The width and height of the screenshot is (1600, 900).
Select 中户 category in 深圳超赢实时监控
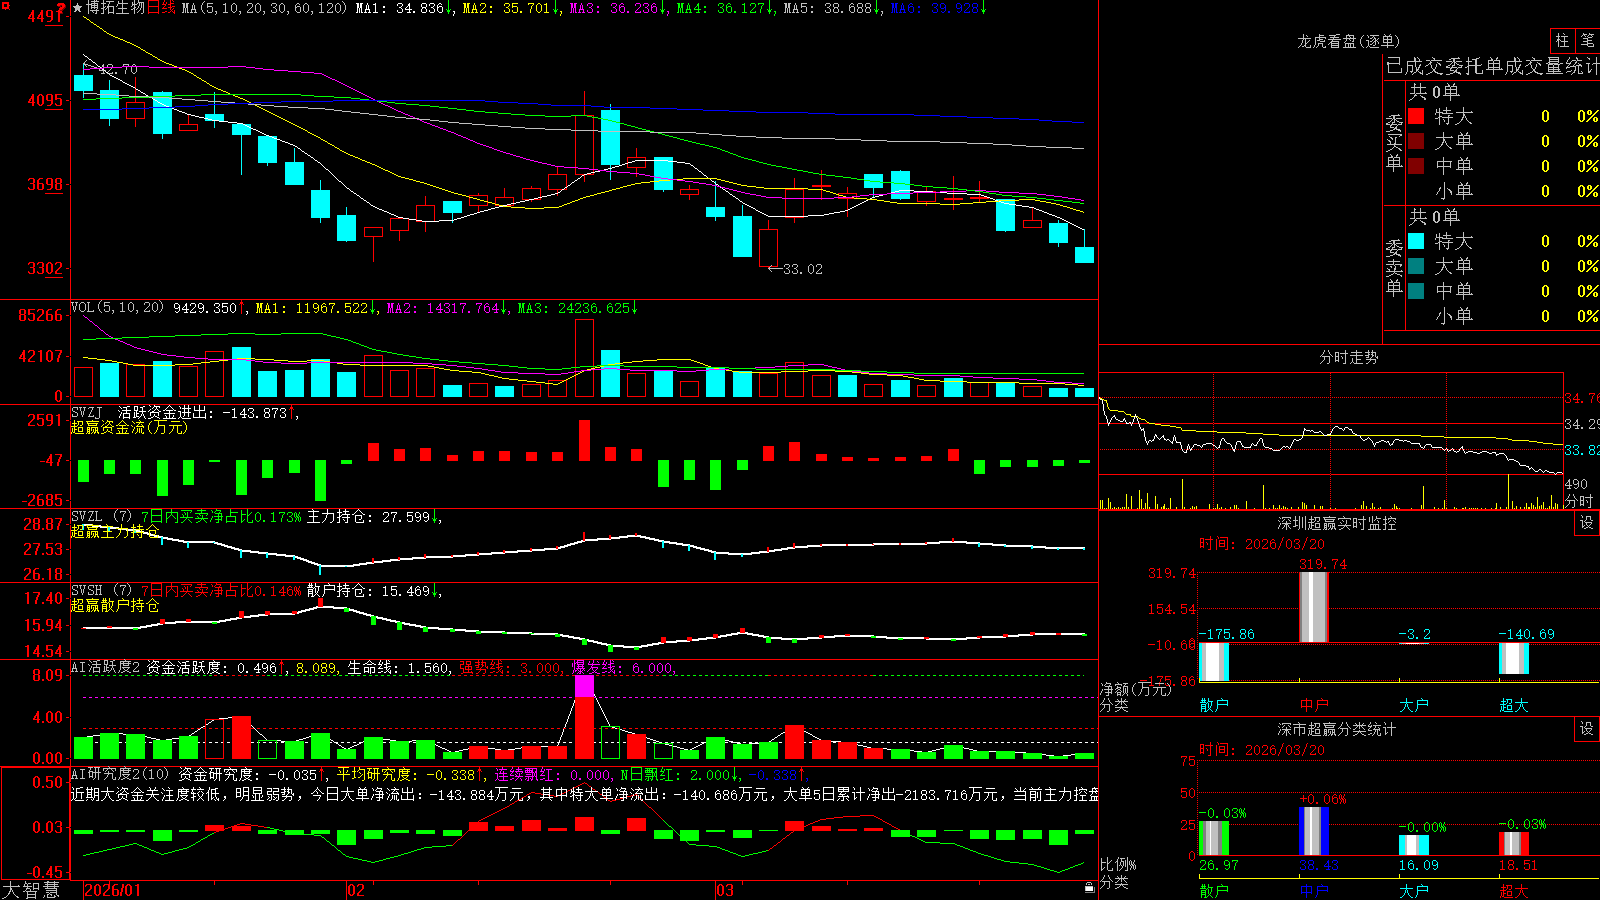(1314, 705)
